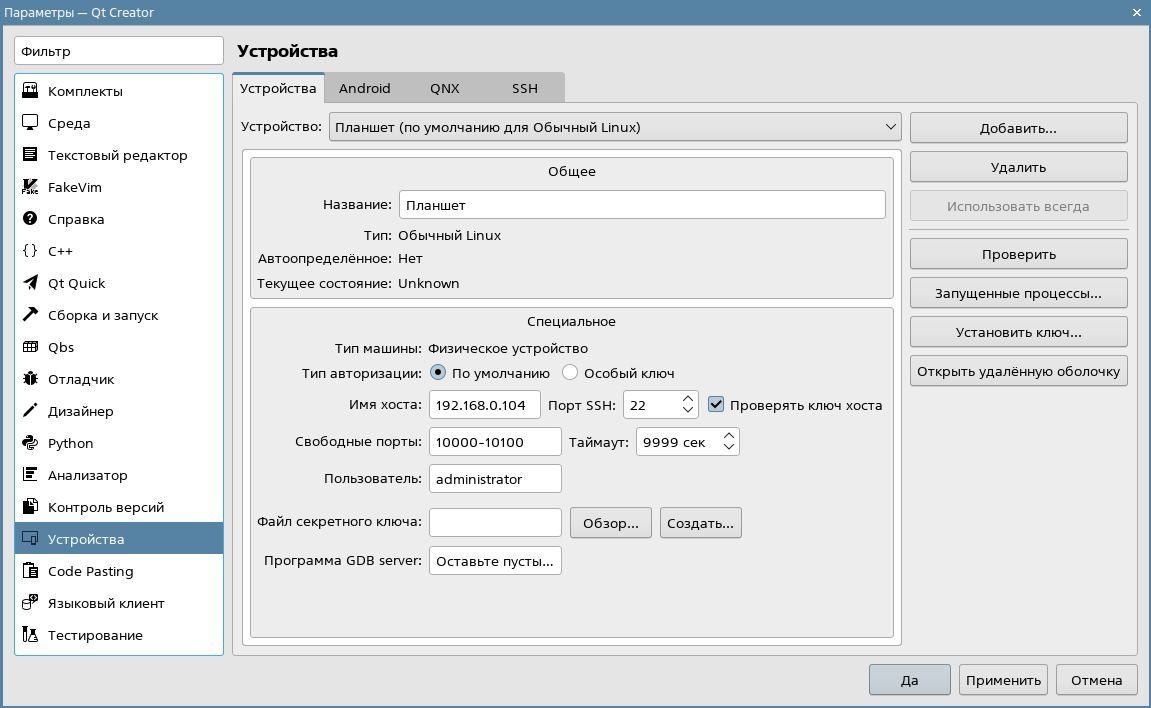Viewport: 1151px width, 708px height.
Task: Decrease the Таймаут value with down arrow
Action: tap(729, 448)
